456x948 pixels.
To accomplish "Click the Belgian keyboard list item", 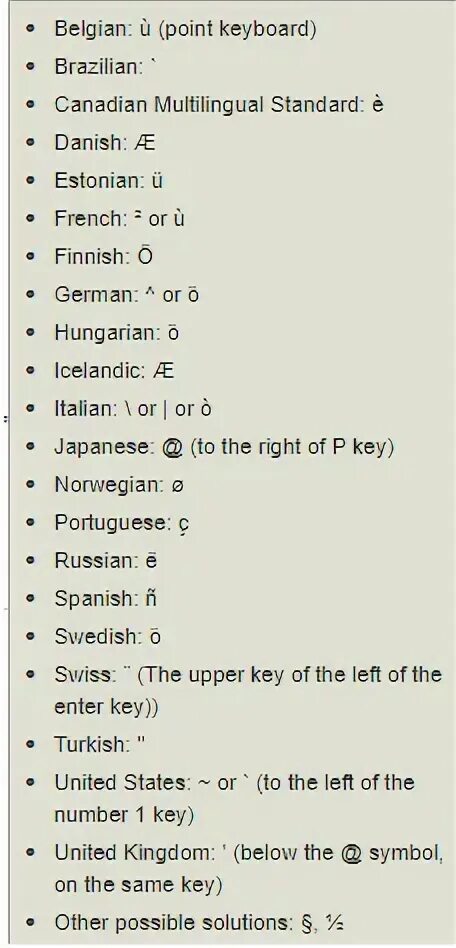I will [x=185, y=28].
